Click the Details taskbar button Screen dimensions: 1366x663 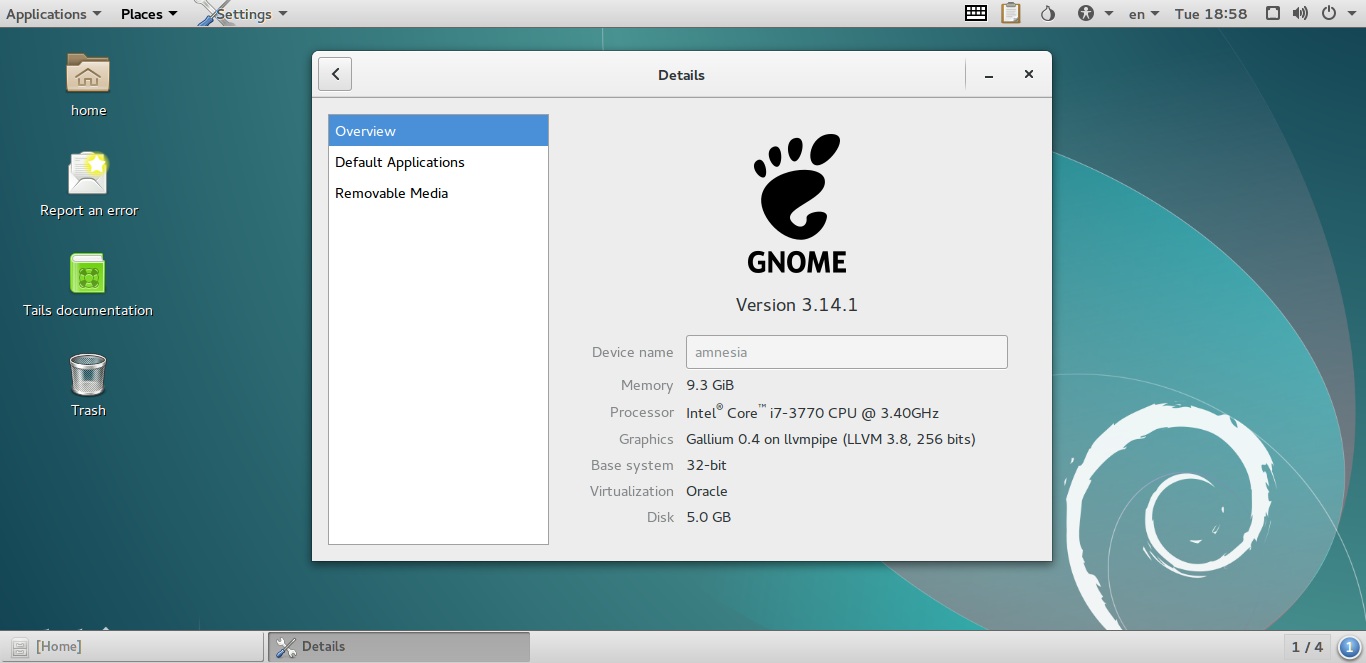point(398,647)
